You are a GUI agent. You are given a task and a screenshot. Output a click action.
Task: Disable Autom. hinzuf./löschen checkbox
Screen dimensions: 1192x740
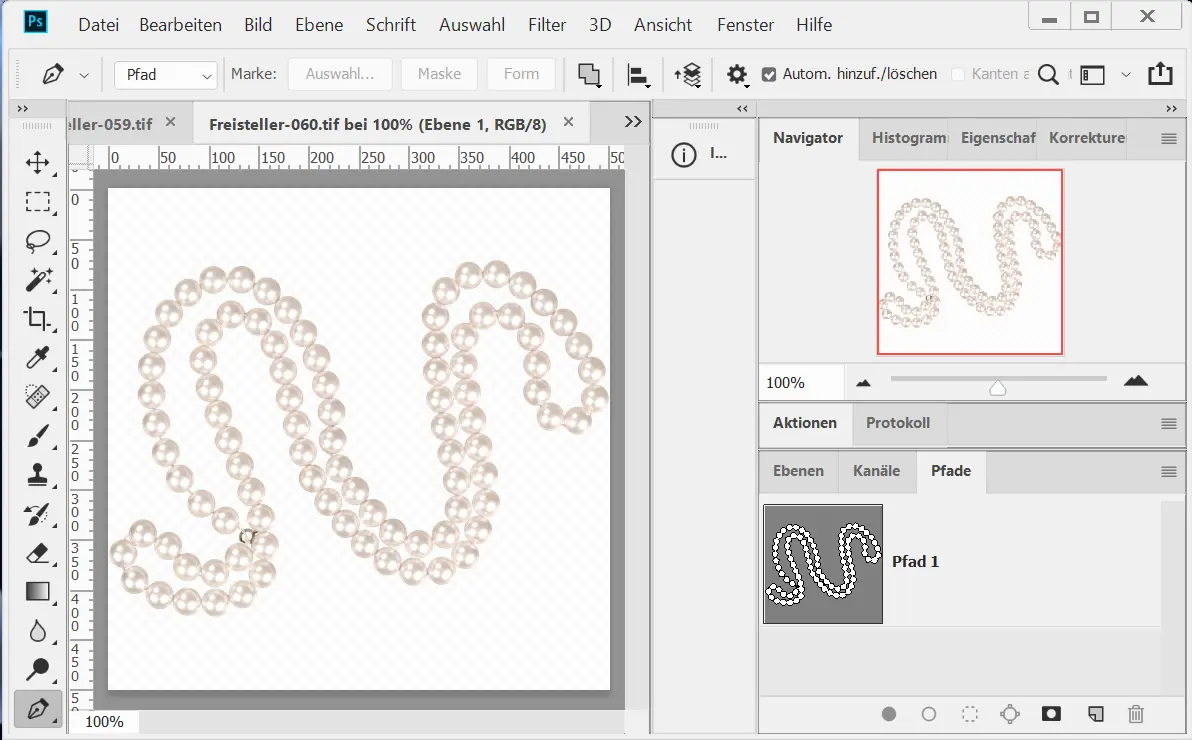point(768,74)
